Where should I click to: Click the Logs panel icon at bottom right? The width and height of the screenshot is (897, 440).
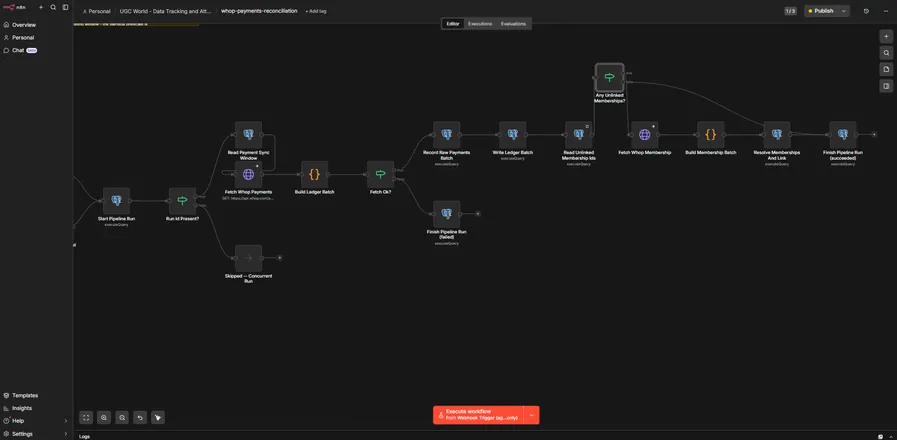(880, 436)
